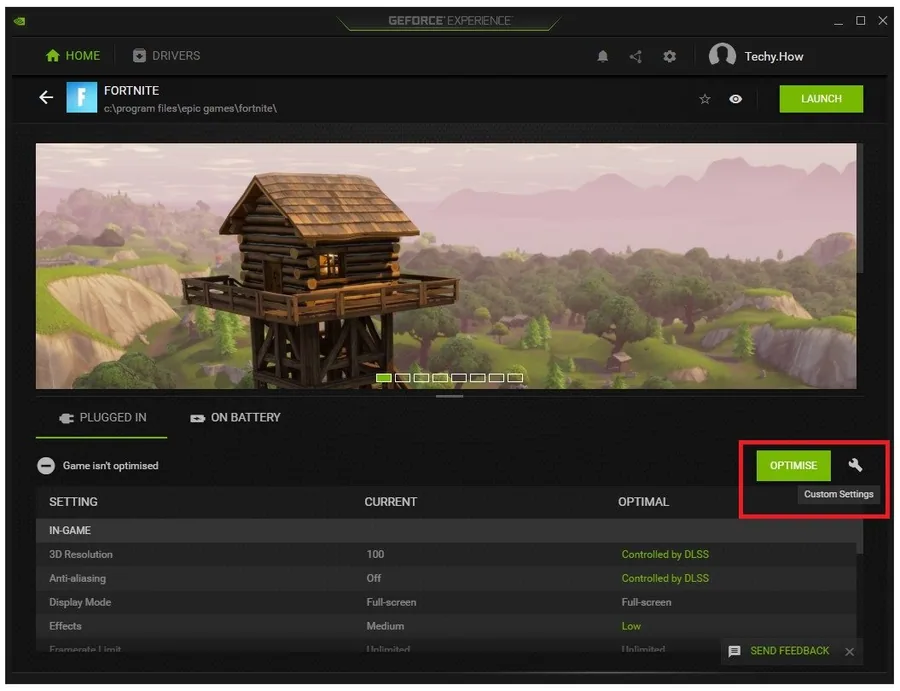The width and height of the screenshot is (900, 691).
Task: Click the CURRENT column header
Action: coord(391,502)
